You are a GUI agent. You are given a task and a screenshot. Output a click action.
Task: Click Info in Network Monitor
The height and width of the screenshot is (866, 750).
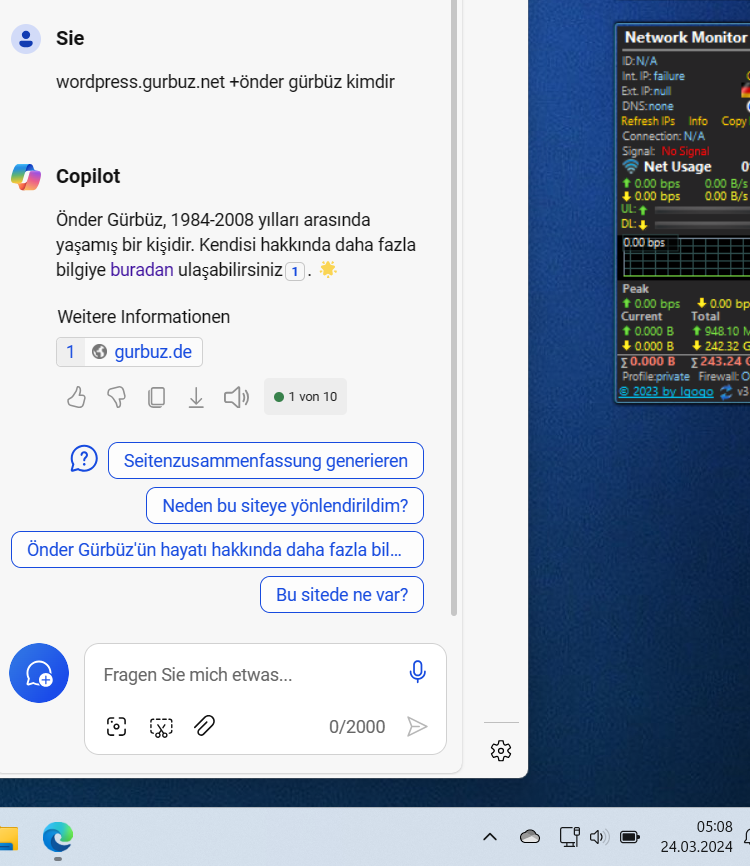(698, 121)
